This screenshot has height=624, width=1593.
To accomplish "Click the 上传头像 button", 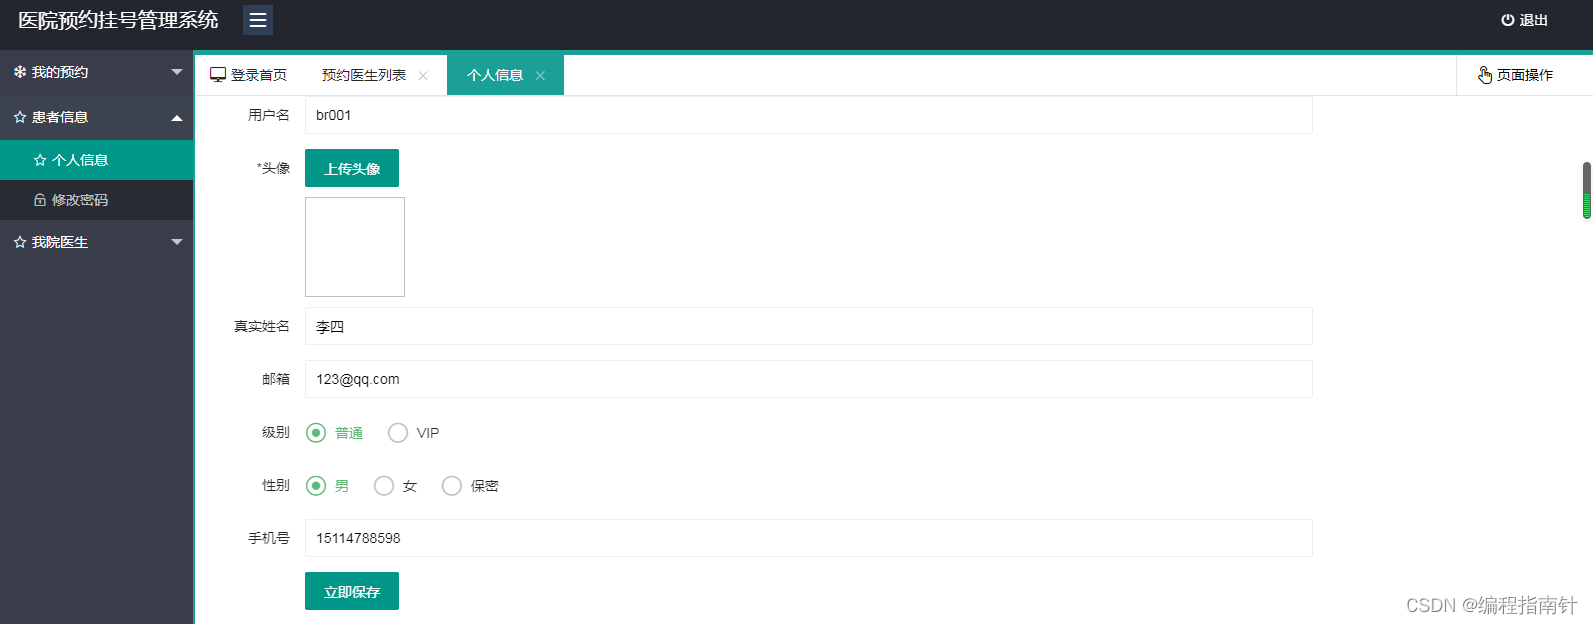I will [x=352, y=168].
